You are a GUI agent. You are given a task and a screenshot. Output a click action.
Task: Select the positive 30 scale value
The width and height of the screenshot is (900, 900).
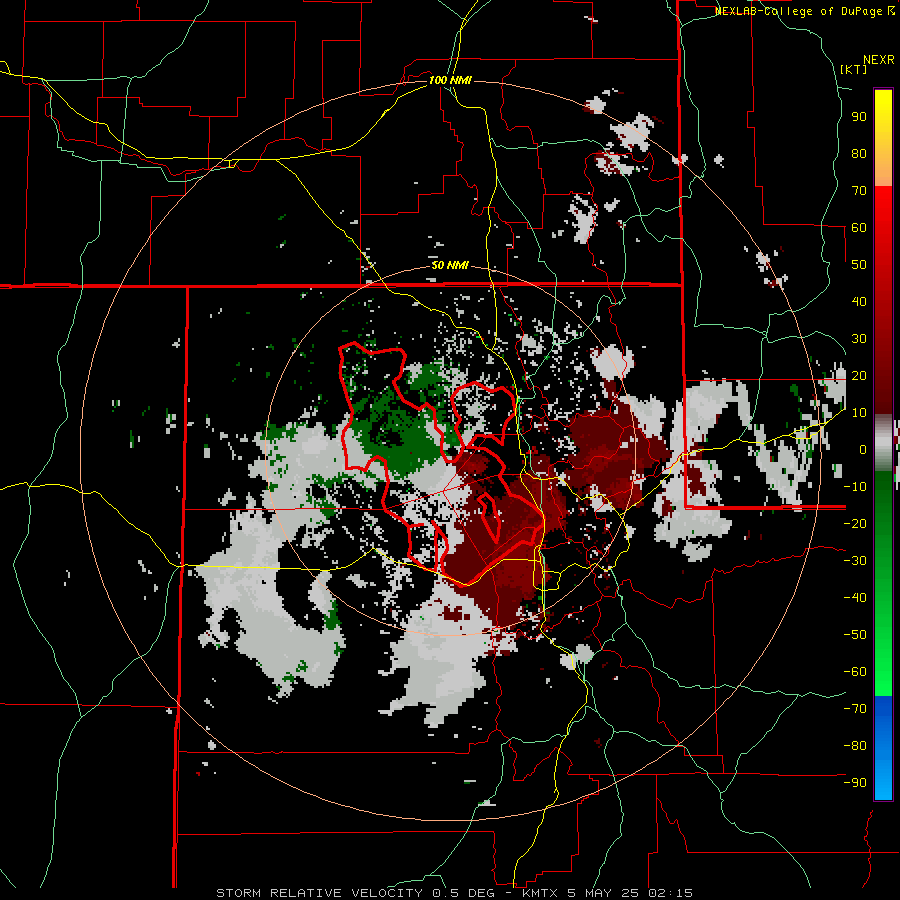pyautogui.click(x=859, y=339)
